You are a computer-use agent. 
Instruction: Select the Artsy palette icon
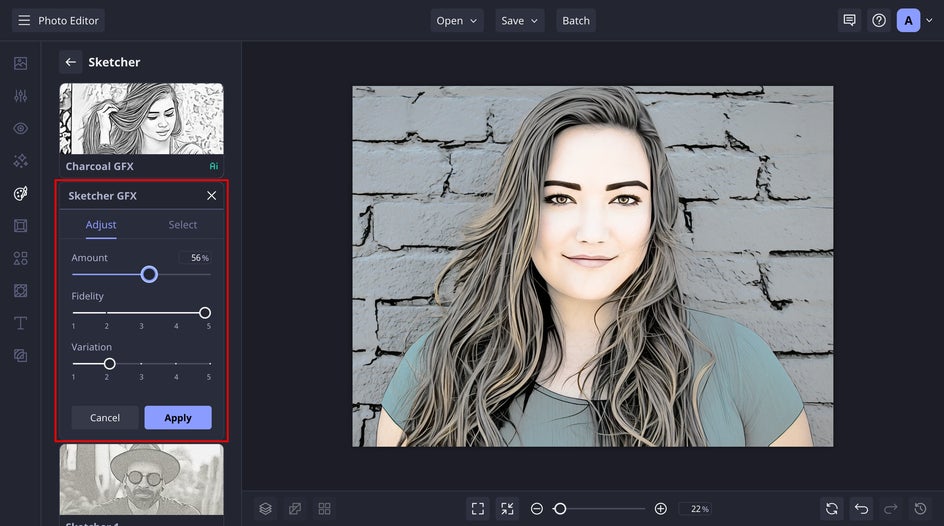(x=20, y=193)
